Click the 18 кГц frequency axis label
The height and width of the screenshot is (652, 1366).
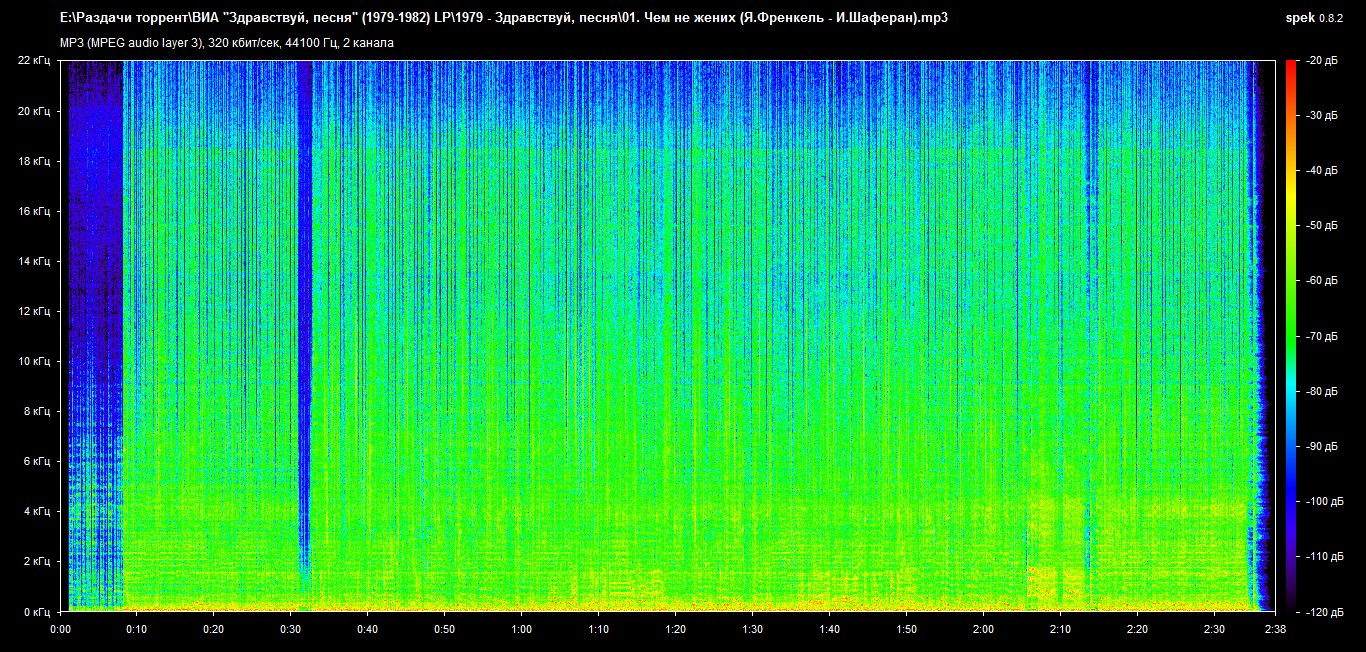tap(34, 161)
